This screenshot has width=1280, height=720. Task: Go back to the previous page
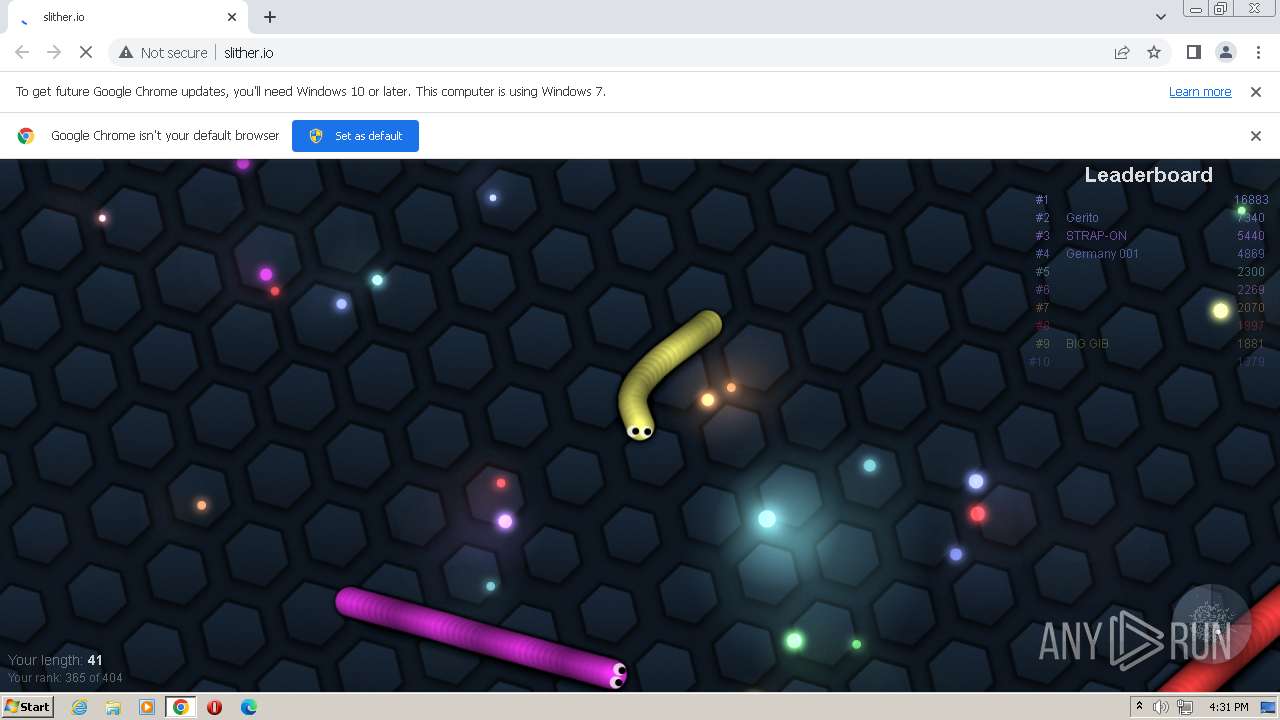point(22,52)
